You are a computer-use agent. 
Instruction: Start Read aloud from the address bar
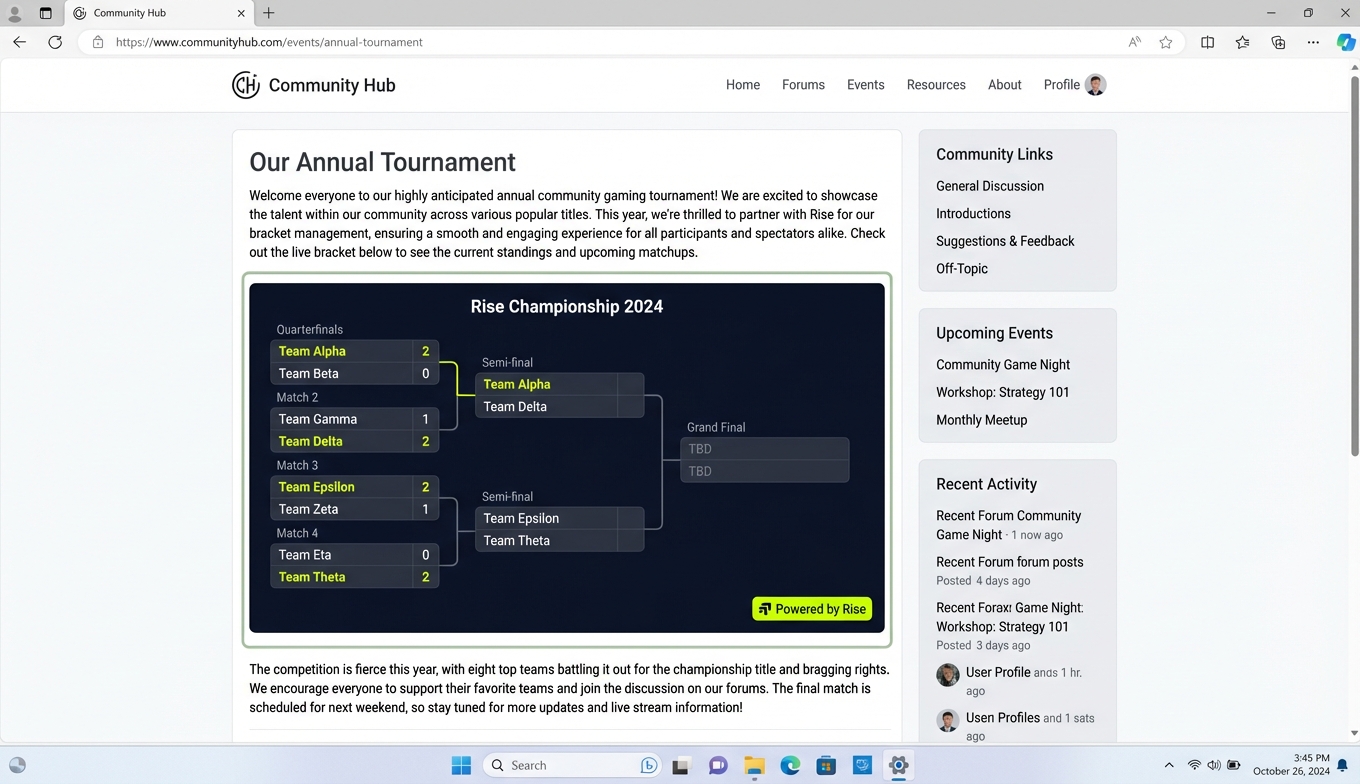[x=1135, y=42]
